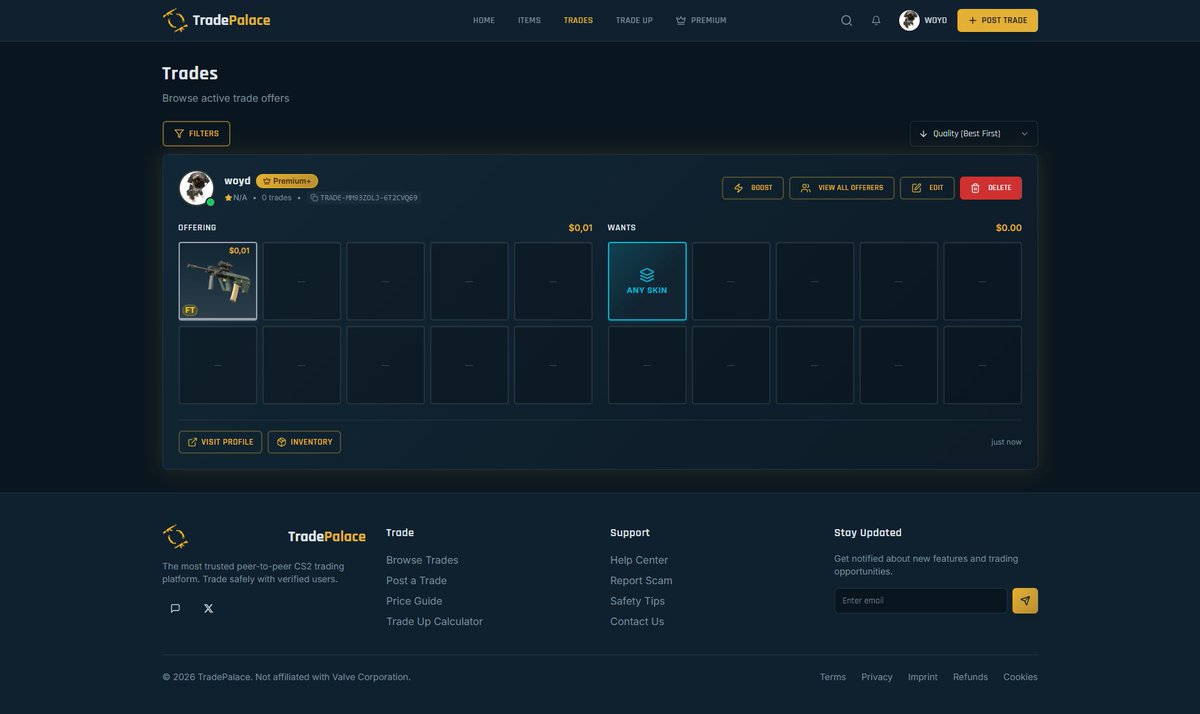Open Post a Trade footer link

click(x=416, y=581)
